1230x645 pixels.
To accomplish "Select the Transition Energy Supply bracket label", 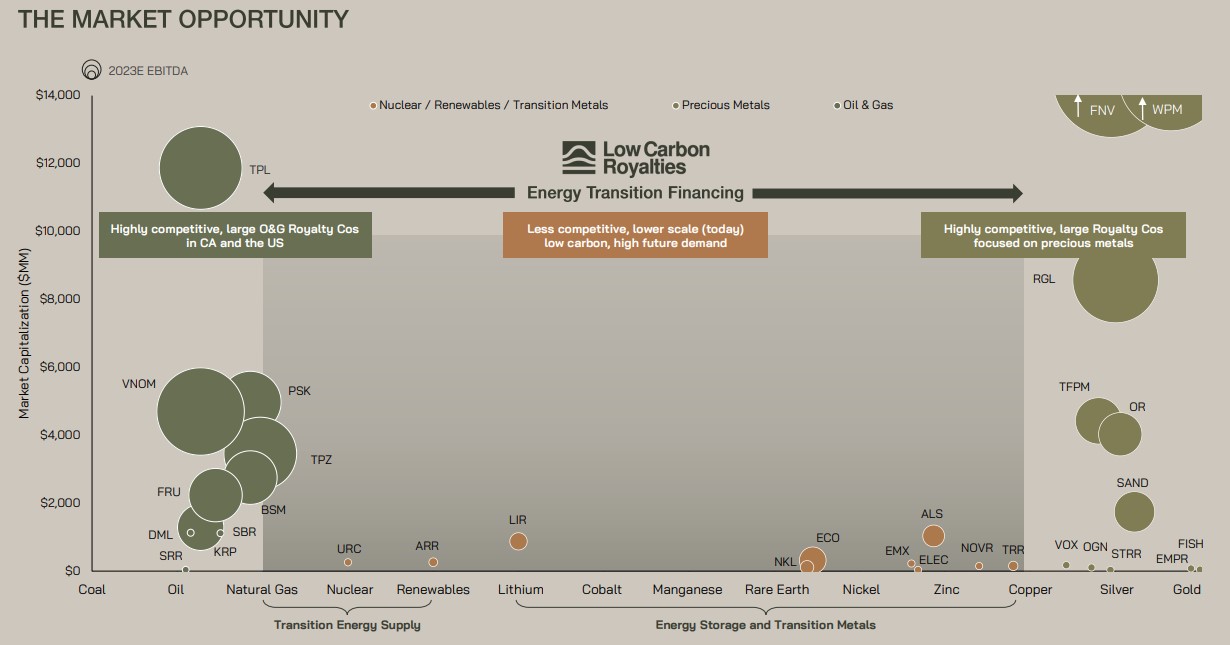I will click(347, 625).
